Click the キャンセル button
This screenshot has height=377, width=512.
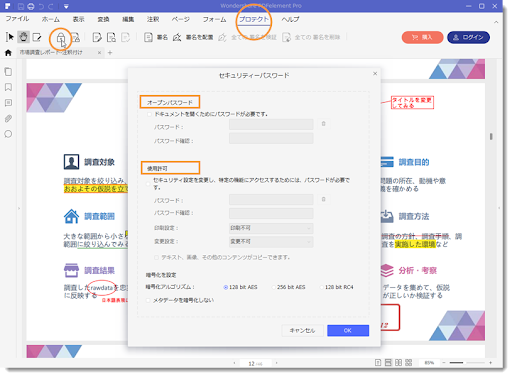click(x=302, y=330)
